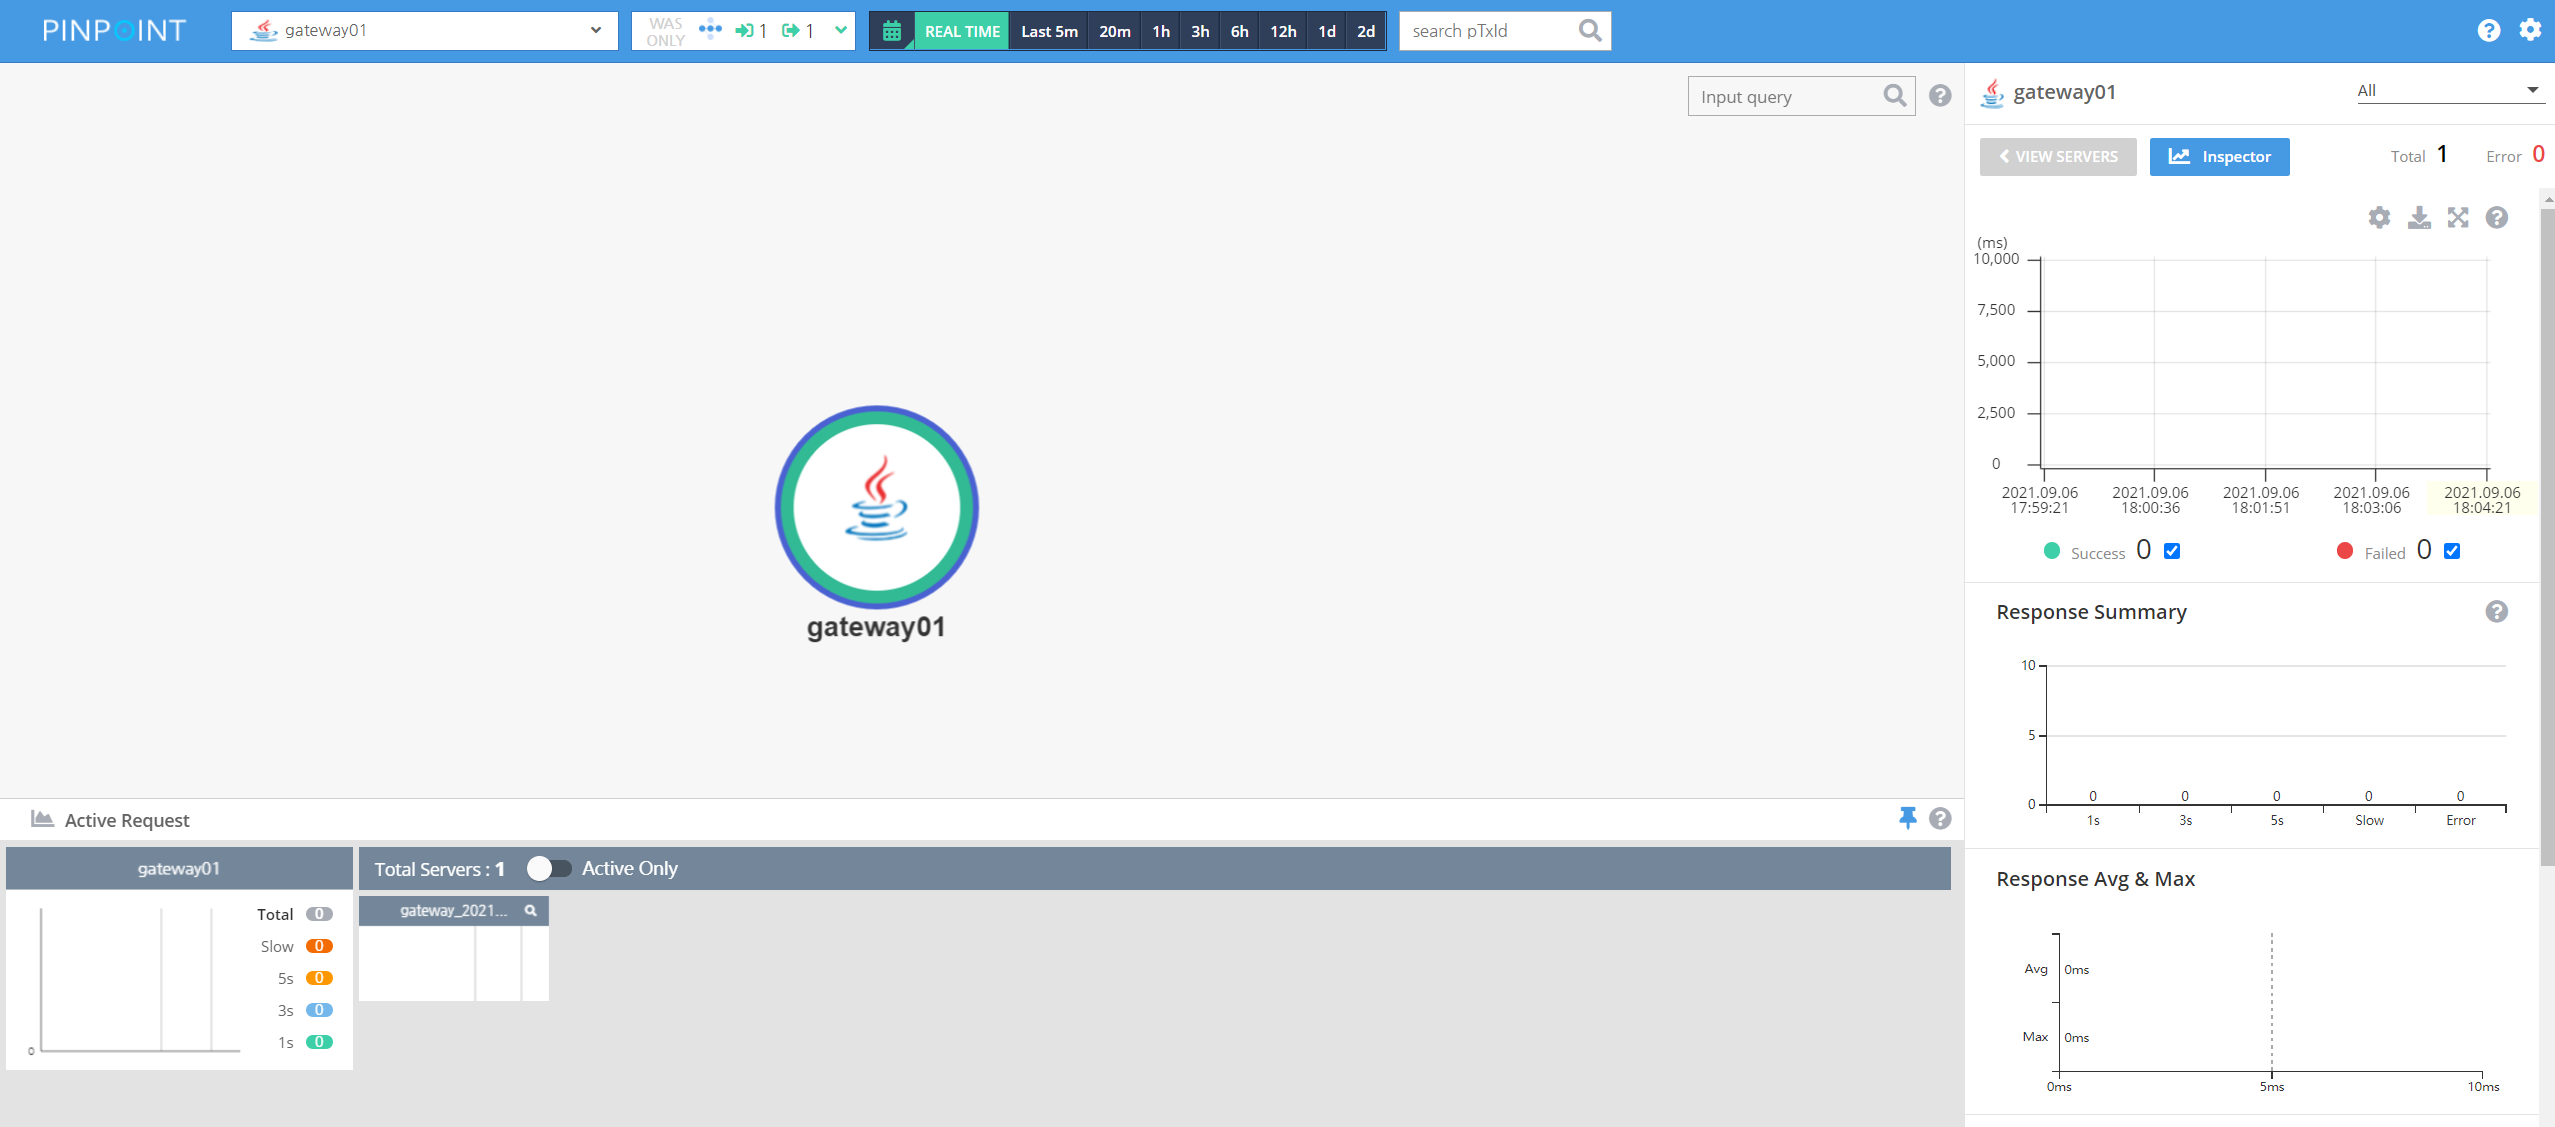Uncheck the Failed series checkbox
The width and height of the screenshot is (2555, 1127).
(2450, 551)
